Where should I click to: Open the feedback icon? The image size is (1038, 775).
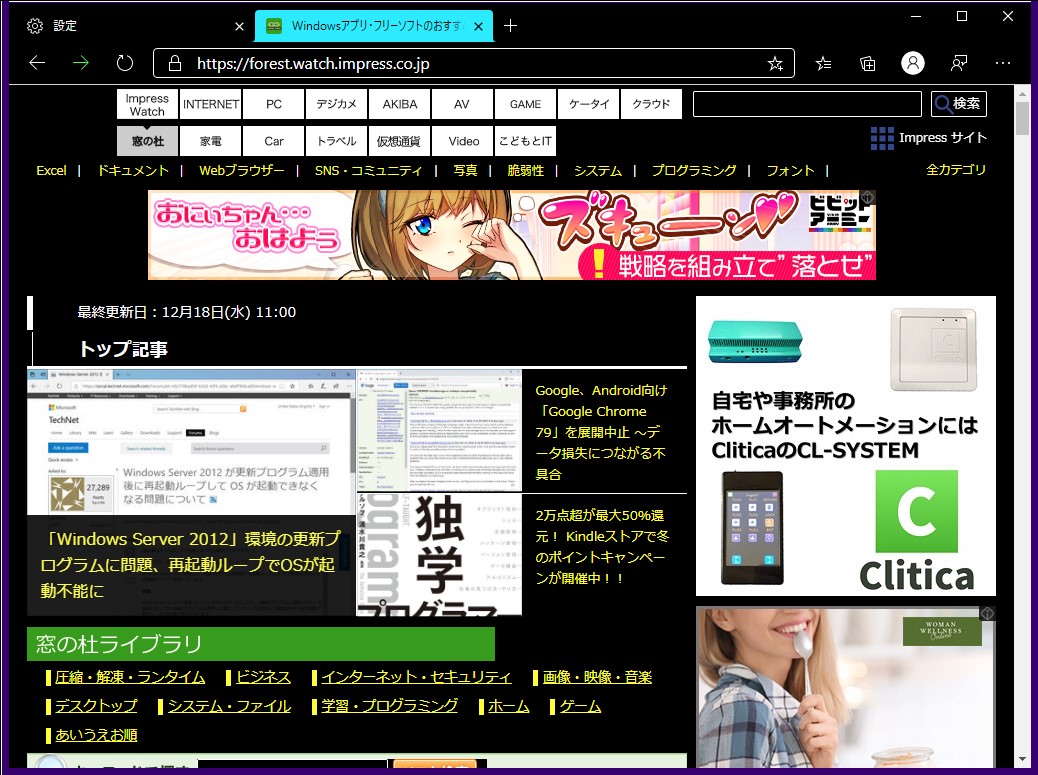point(958,64)
